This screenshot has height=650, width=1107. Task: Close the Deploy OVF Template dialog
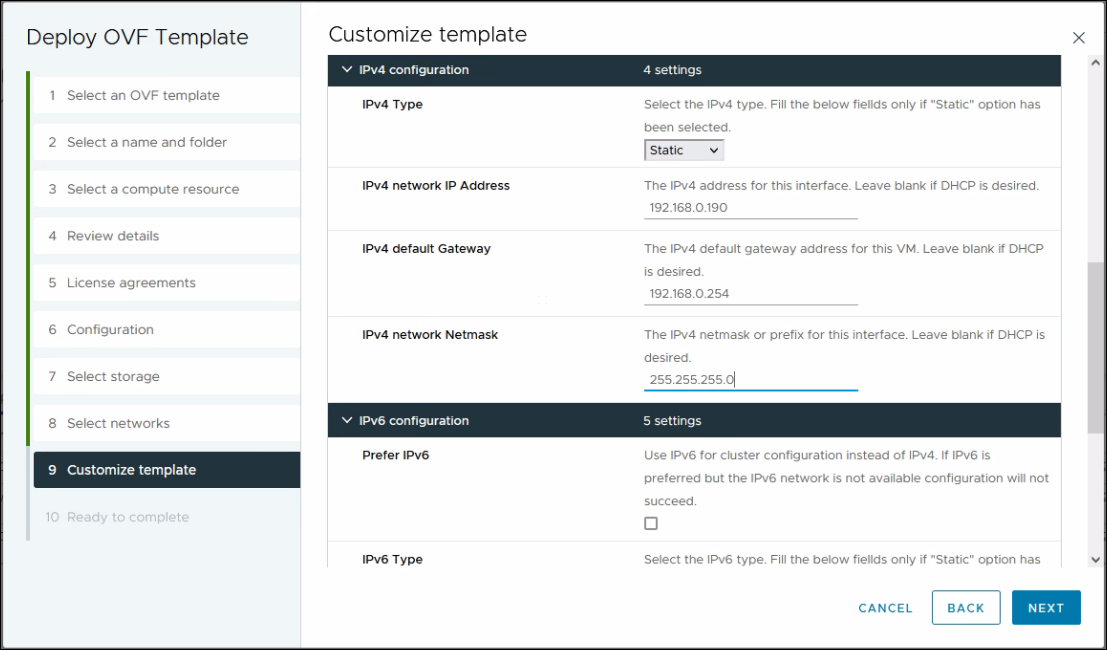[x=1079, y=37]
